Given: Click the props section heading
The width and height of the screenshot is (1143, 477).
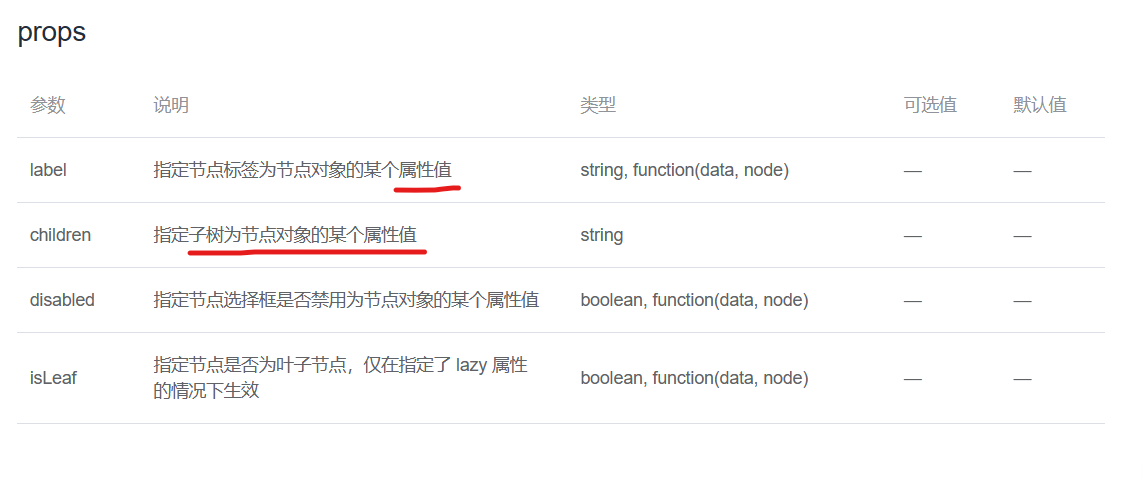Looking at the screenshot, I should 52,34.
